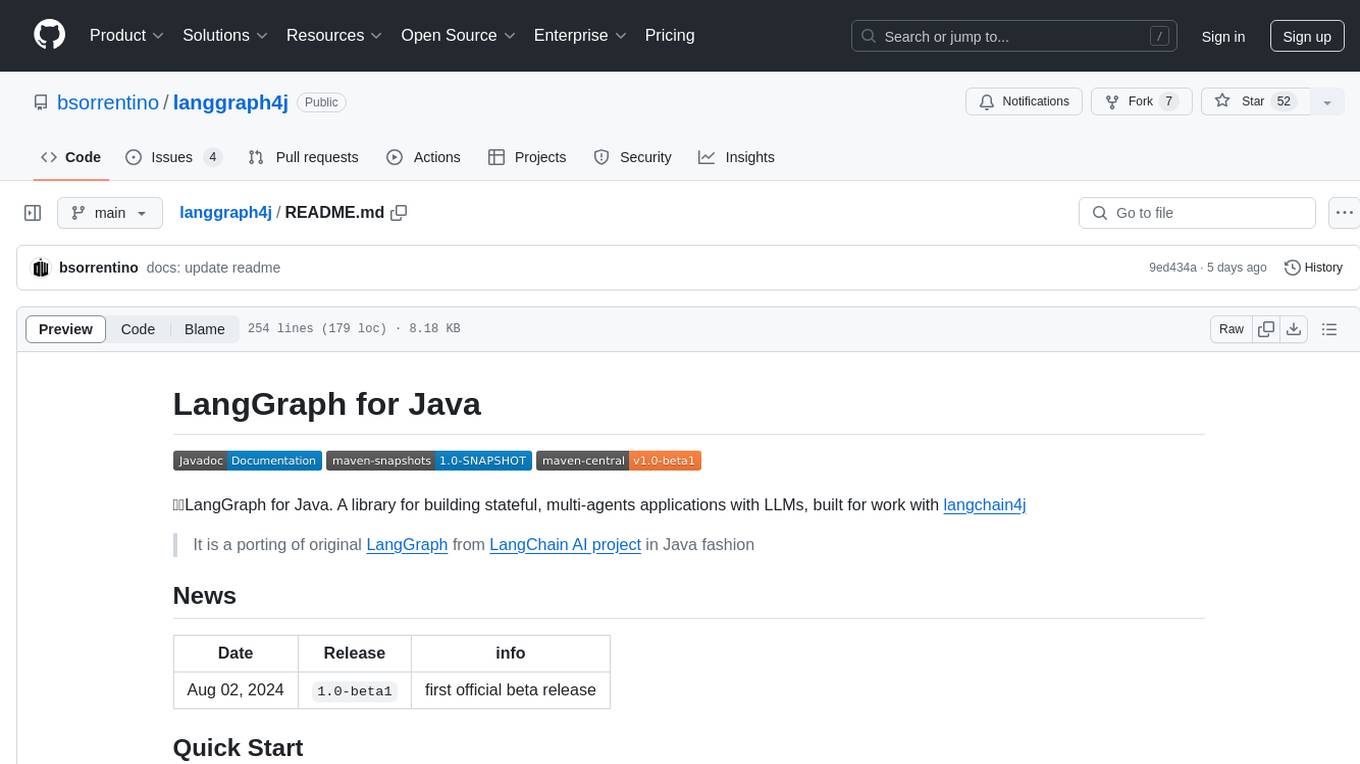Click the maven-snapshots 1.0-SNAPSHOT badge
The image size is (1360, 764).
pos(429,461)
